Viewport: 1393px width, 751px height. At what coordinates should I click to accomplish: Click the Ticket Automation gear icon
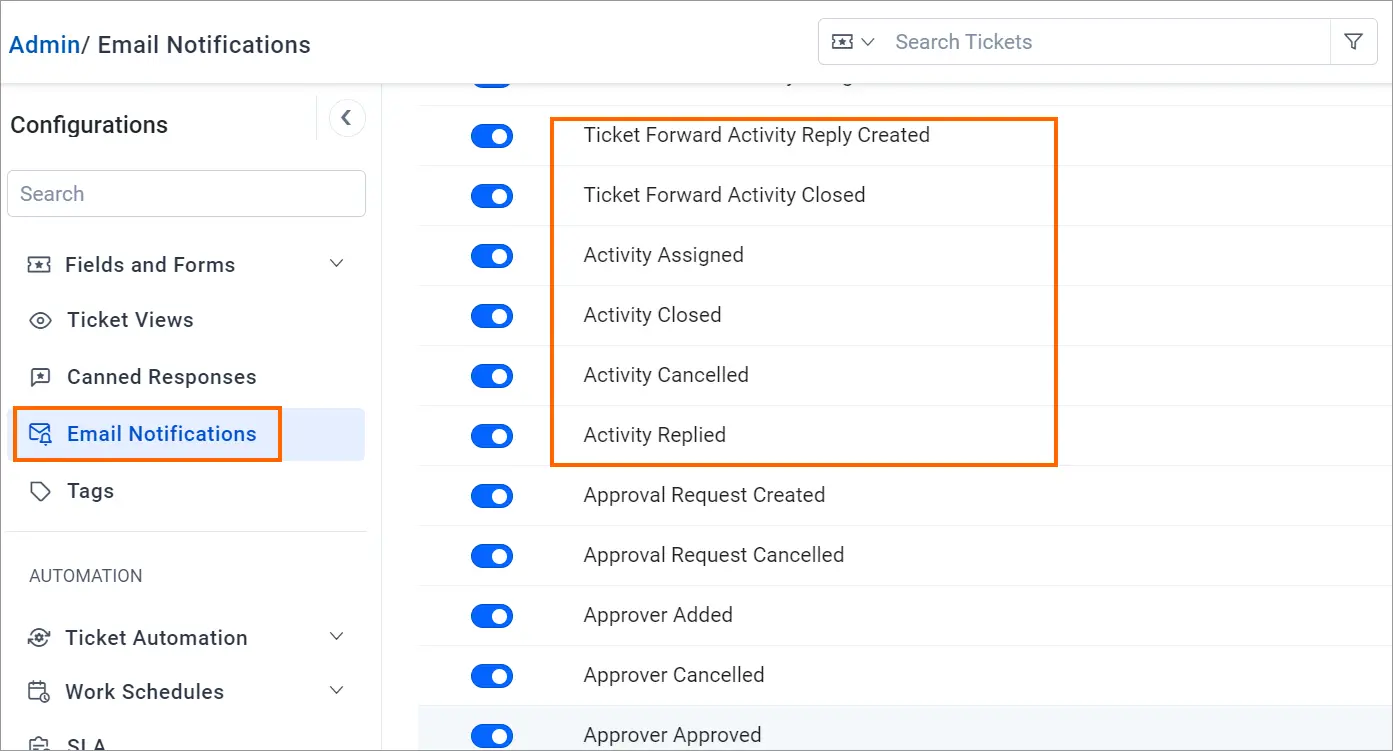click(x=39, y=638)
